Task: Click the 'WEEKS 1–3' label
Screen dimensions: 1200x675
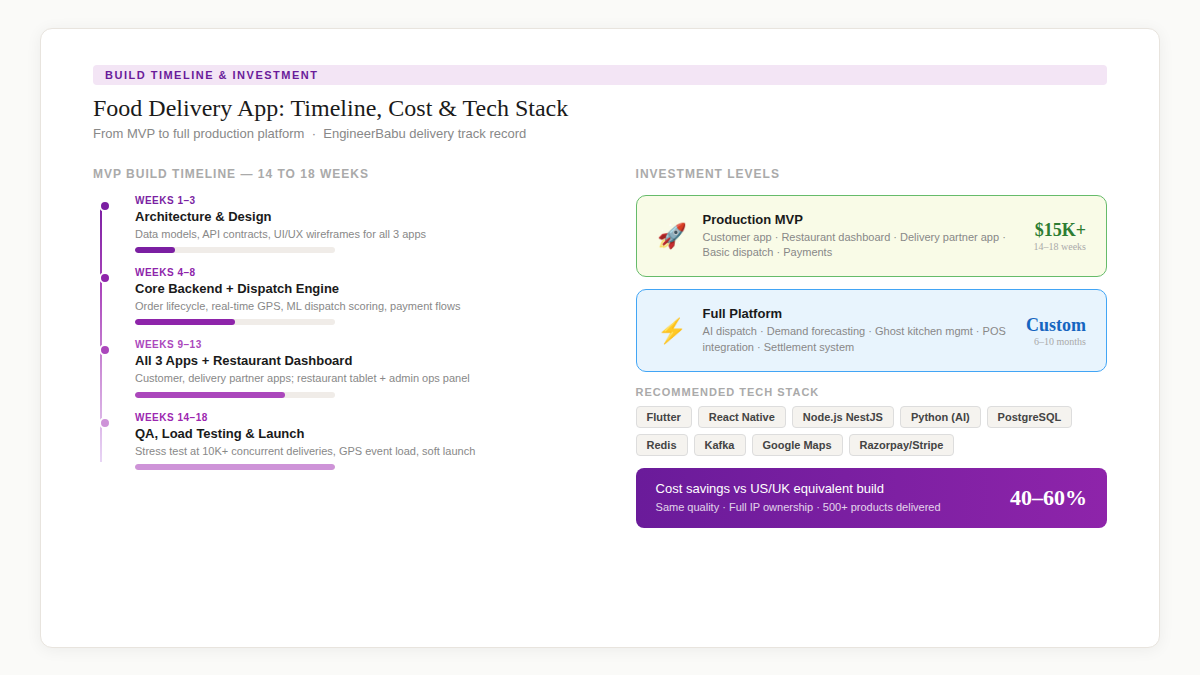Action: [165, 200]
